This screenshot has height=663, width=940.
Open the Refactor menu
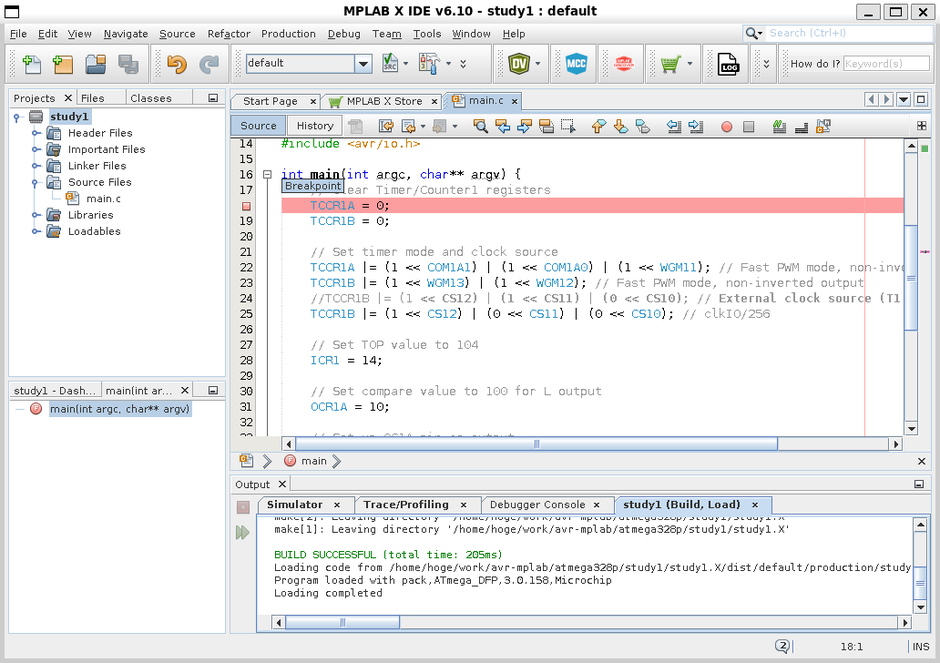(x=229, y=34)
